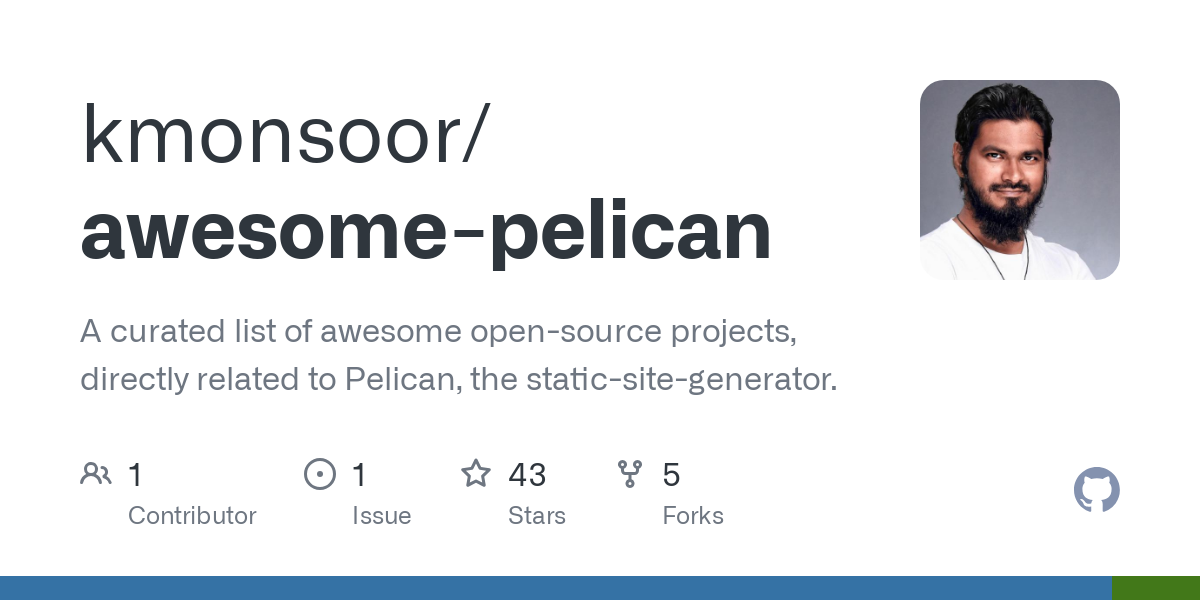Click the contributor count number 1
The image size is (1200, 600).
[136, 474]
